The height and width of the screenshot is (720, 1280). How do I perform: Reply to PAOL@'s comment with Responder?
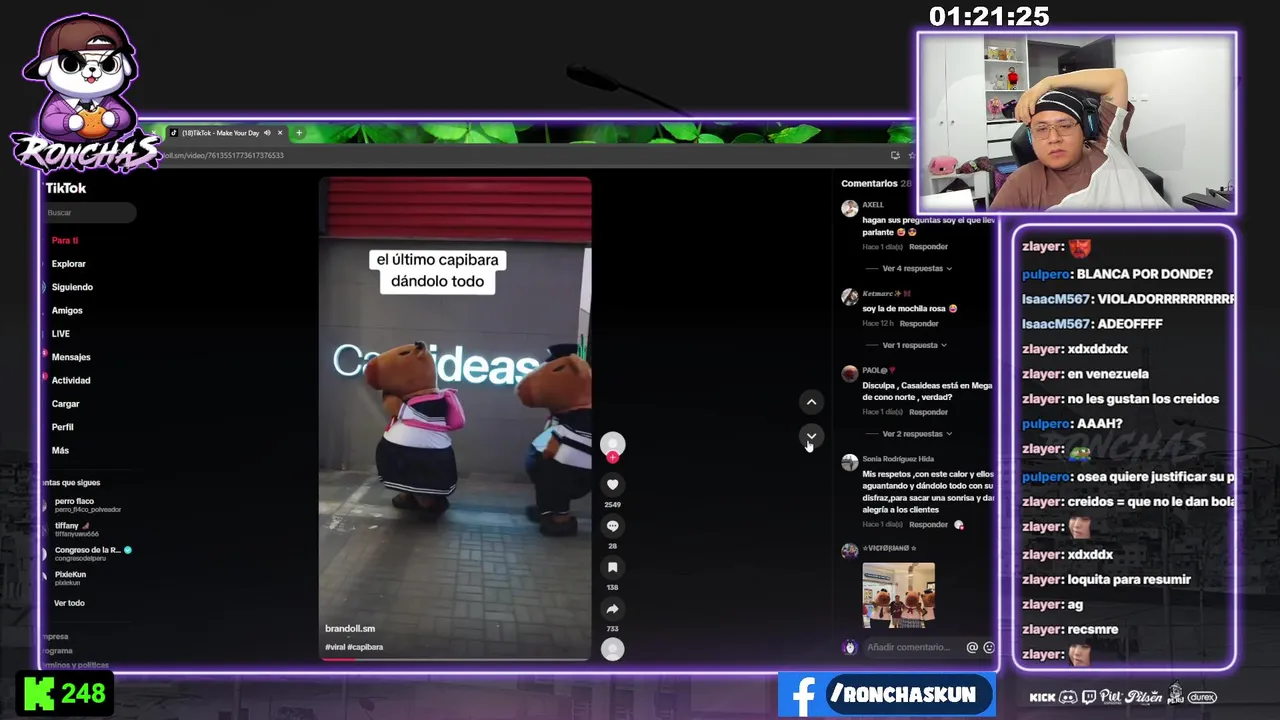929,412
